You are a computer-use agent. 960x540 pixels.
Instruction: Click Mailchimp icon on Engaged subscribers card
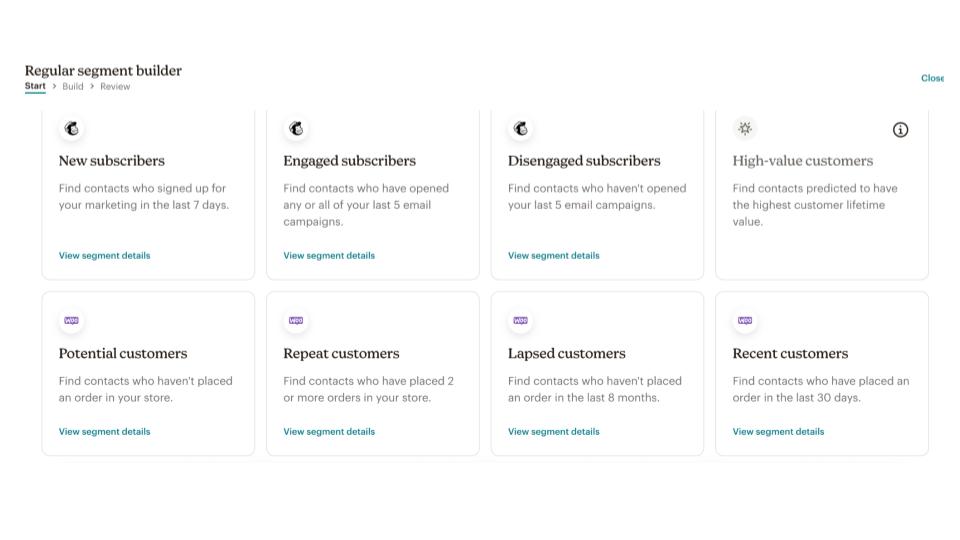click(296, 129)
